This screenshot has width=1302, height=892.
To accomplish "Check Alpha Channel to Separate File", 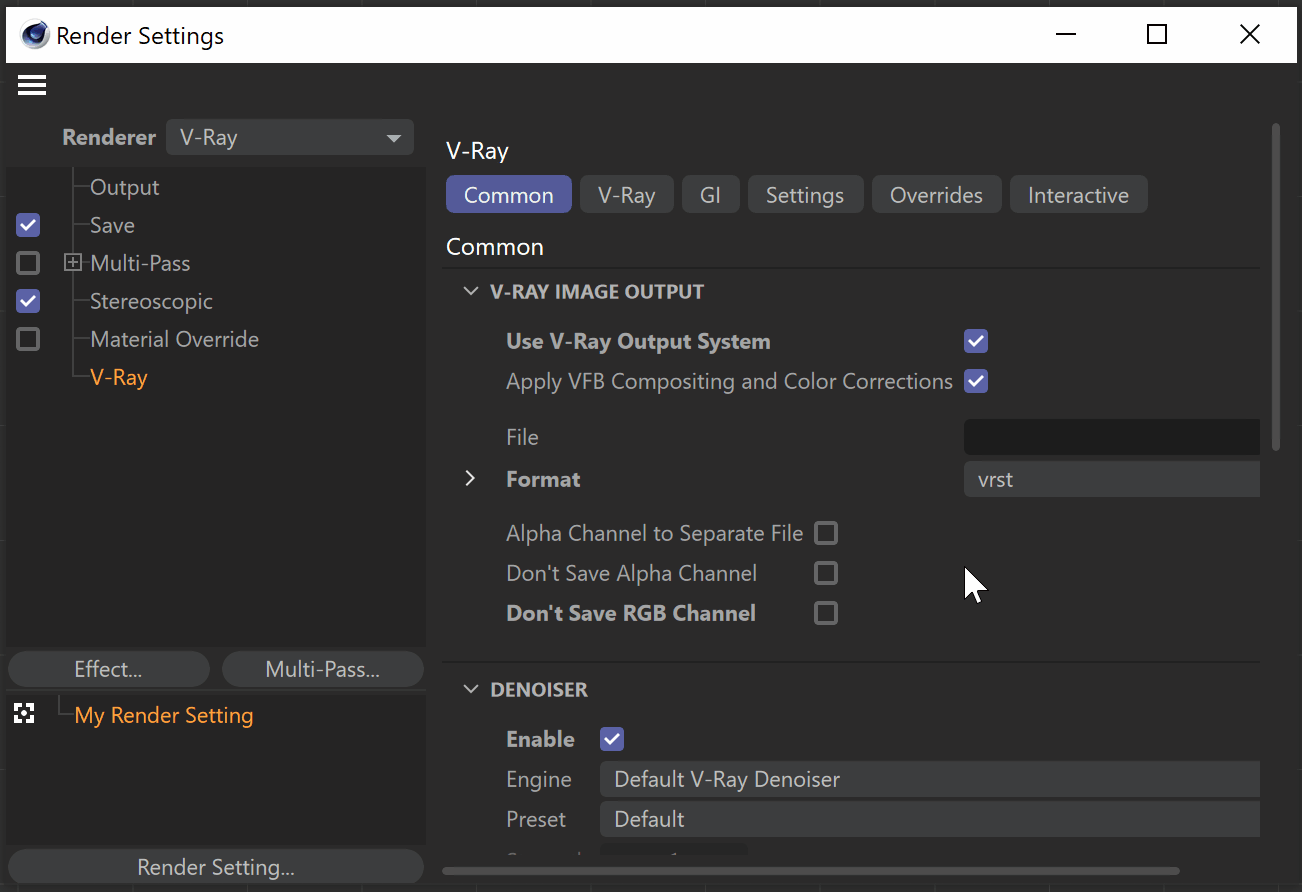I will coord(826,533).
